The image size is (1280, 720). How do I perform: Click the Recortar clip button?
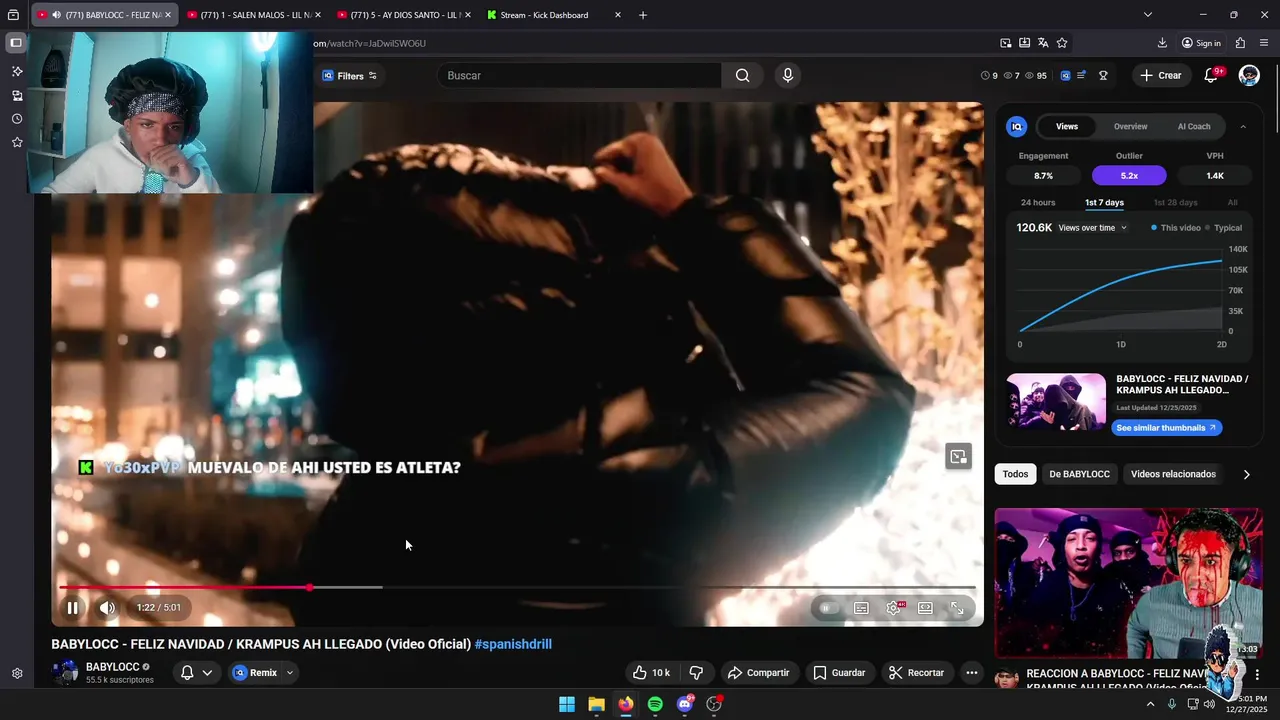(x=917, y=673)
